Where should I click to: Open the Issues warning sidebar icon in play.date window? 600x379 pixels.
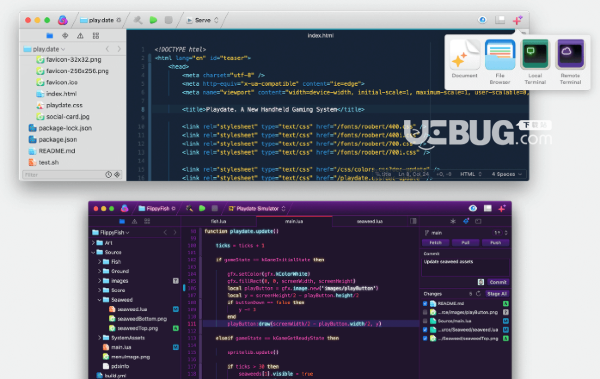click(80, 36)
